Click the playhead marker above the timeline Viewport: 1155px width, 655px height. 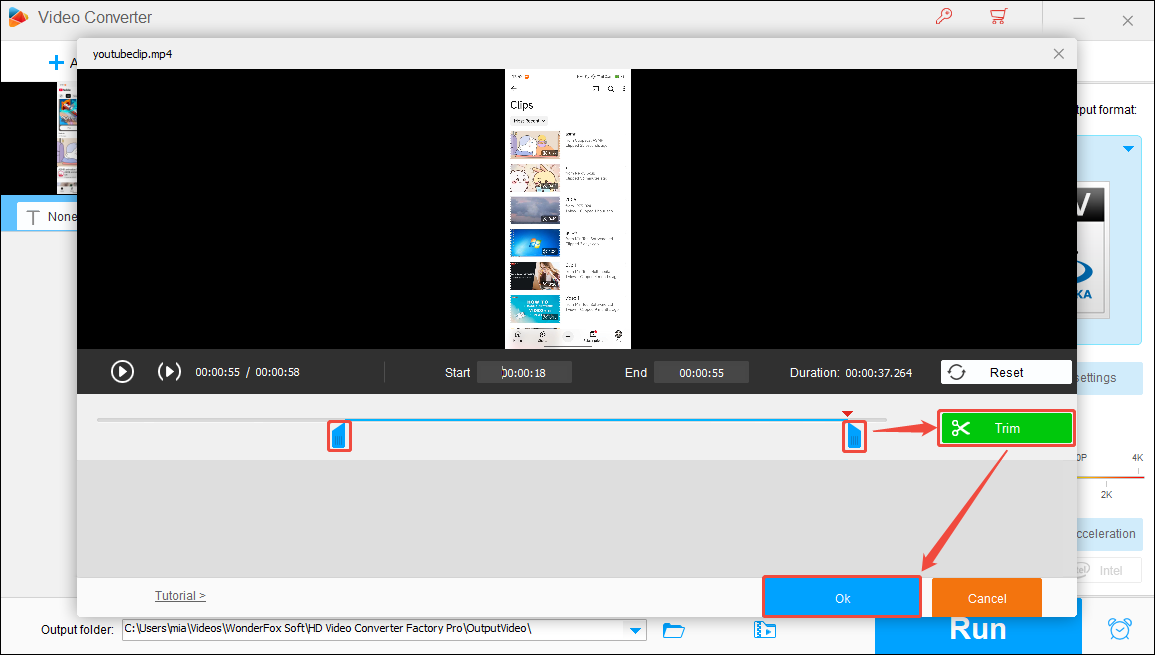click(x=847, y=411)
